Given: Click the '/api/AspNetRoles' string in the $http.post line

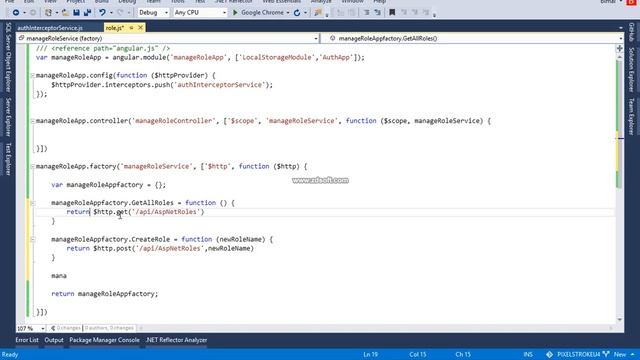Looking at the screenshot, I should [170, 249].
